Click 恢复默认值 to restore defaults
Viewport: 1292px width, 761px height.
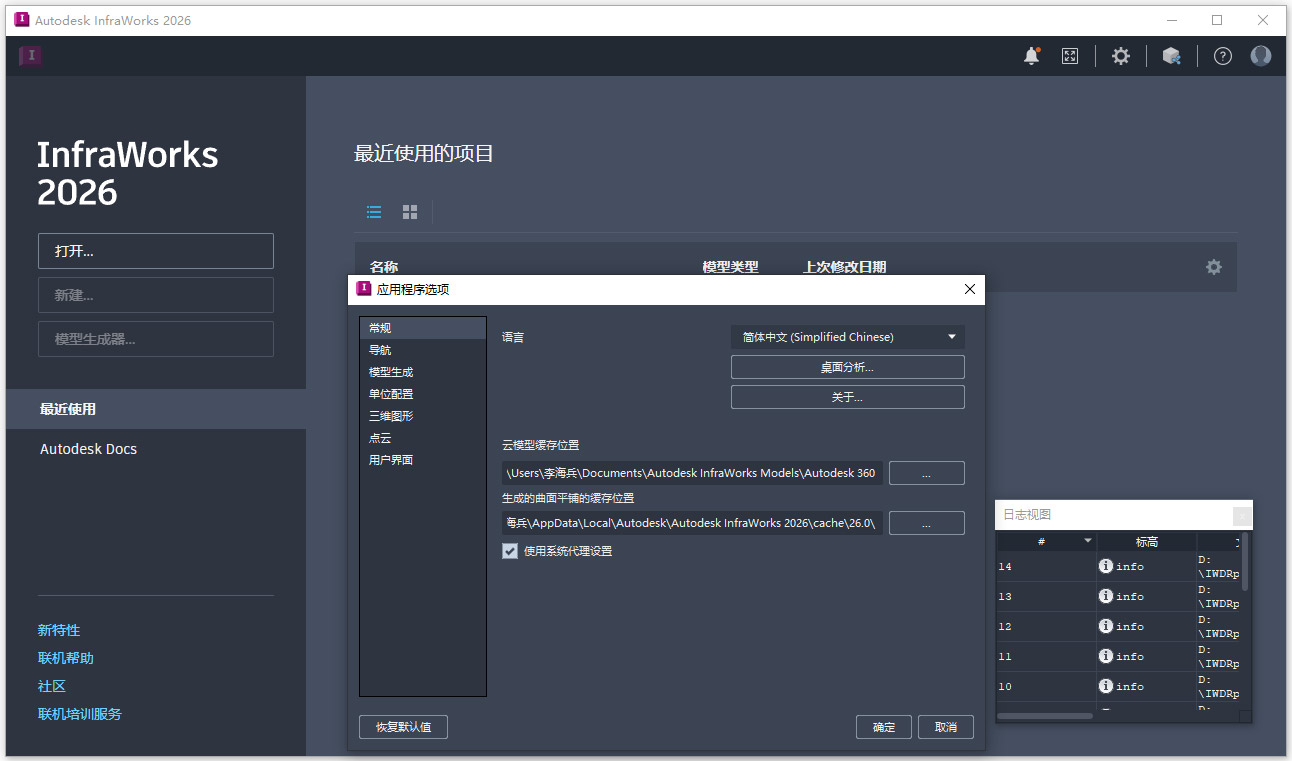point(403,727)
